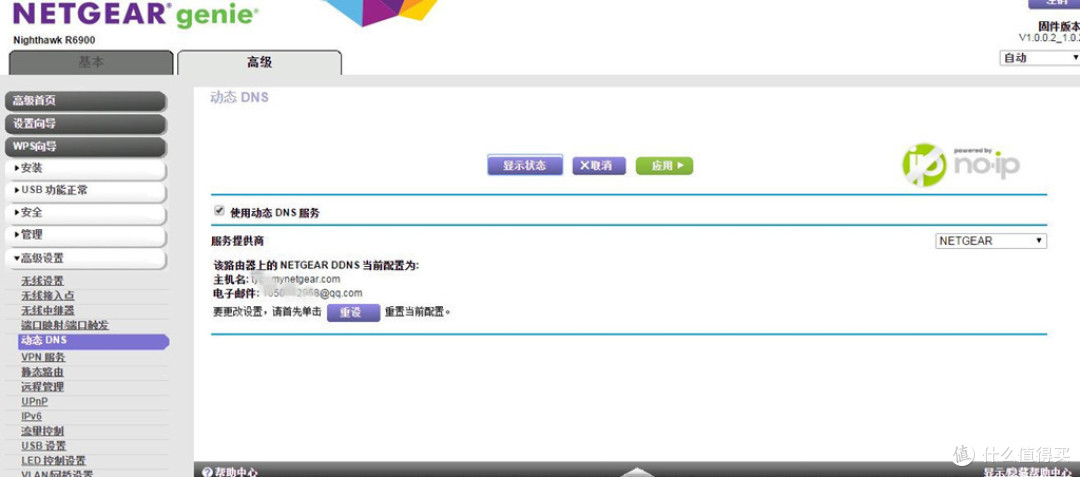Select the 高级 tab
1080x477 pixels.
click(x=259, y=62)
